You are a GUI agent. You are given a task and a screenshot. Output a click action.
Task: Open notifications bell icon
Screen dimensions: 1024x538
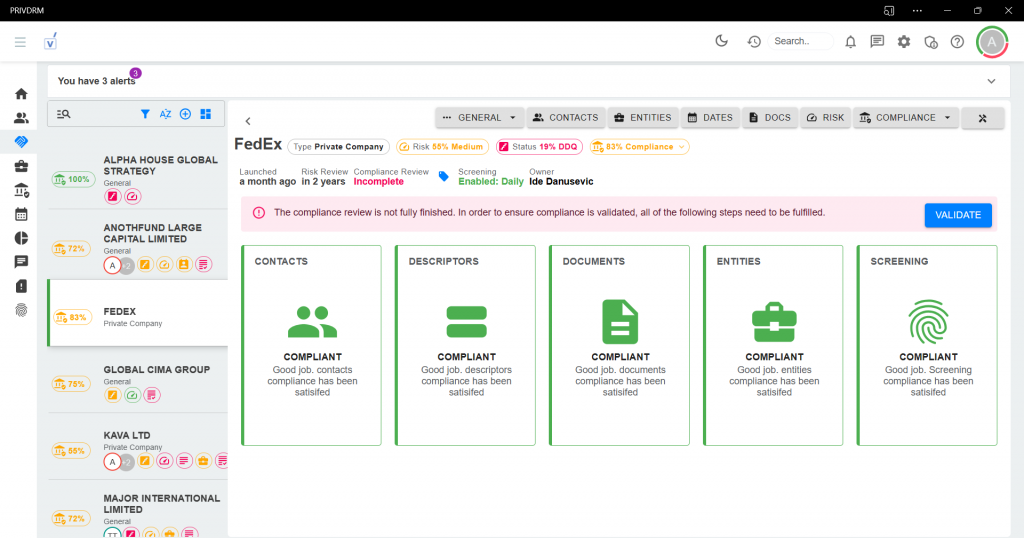pos(851,42)
